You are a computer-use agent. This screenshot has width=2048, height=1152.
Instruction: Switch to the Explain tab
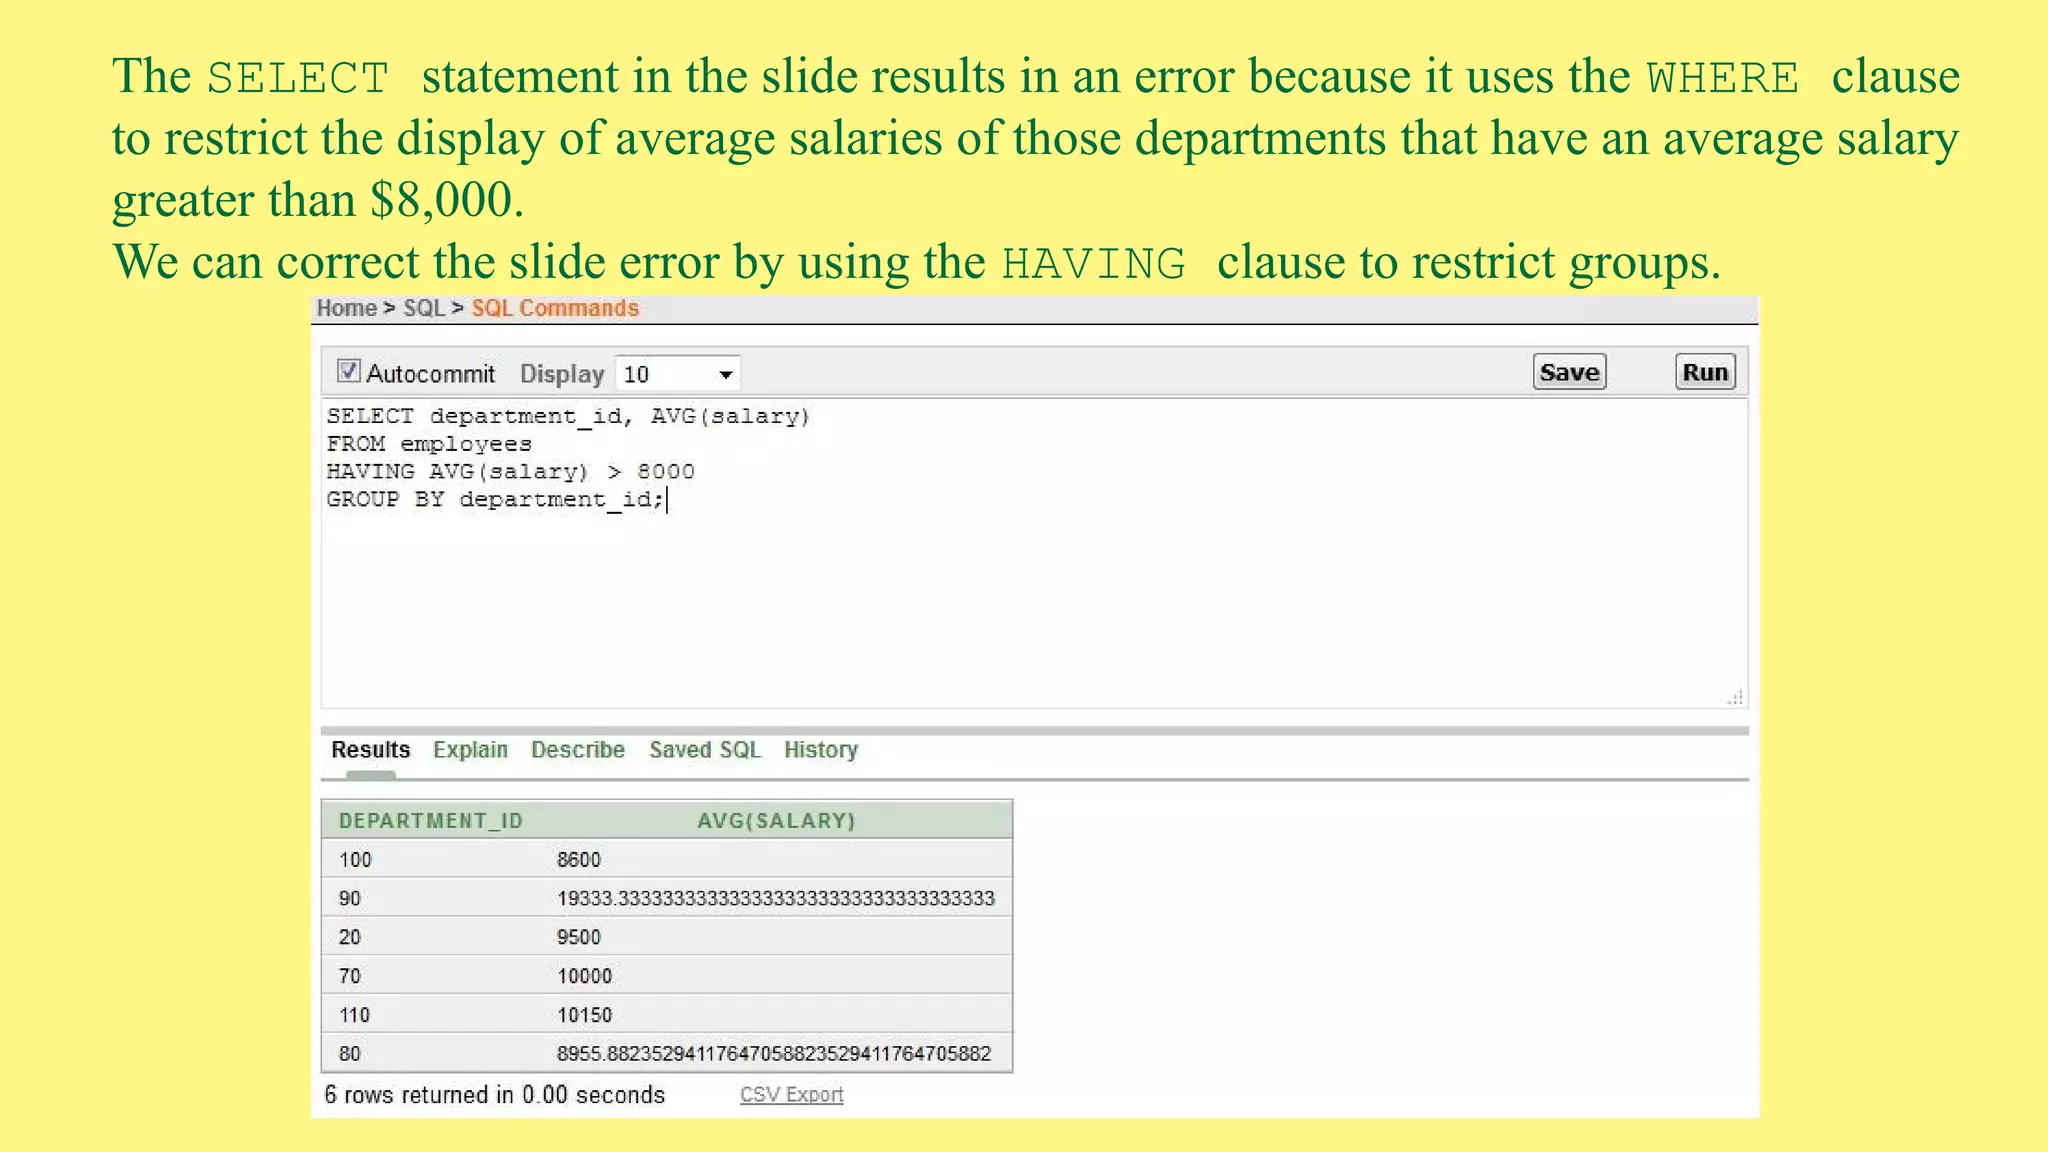pyautogui.click(x=470, y=750)
